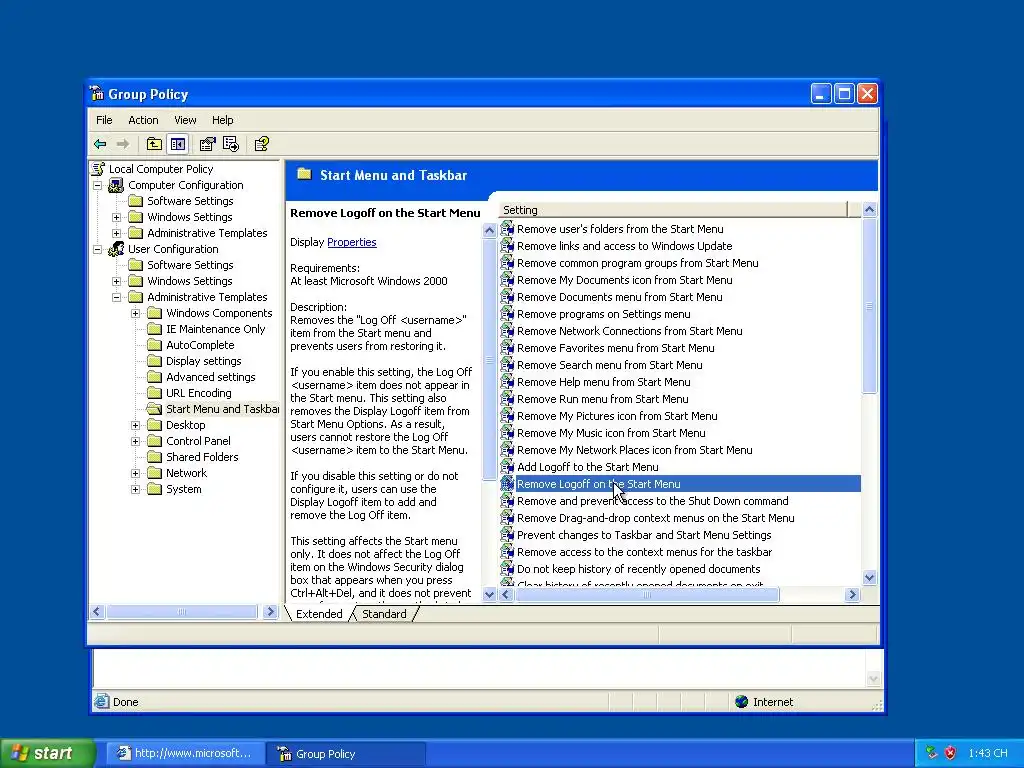Open the View menu
This screenshot has height=768, width=1024.
185,120
